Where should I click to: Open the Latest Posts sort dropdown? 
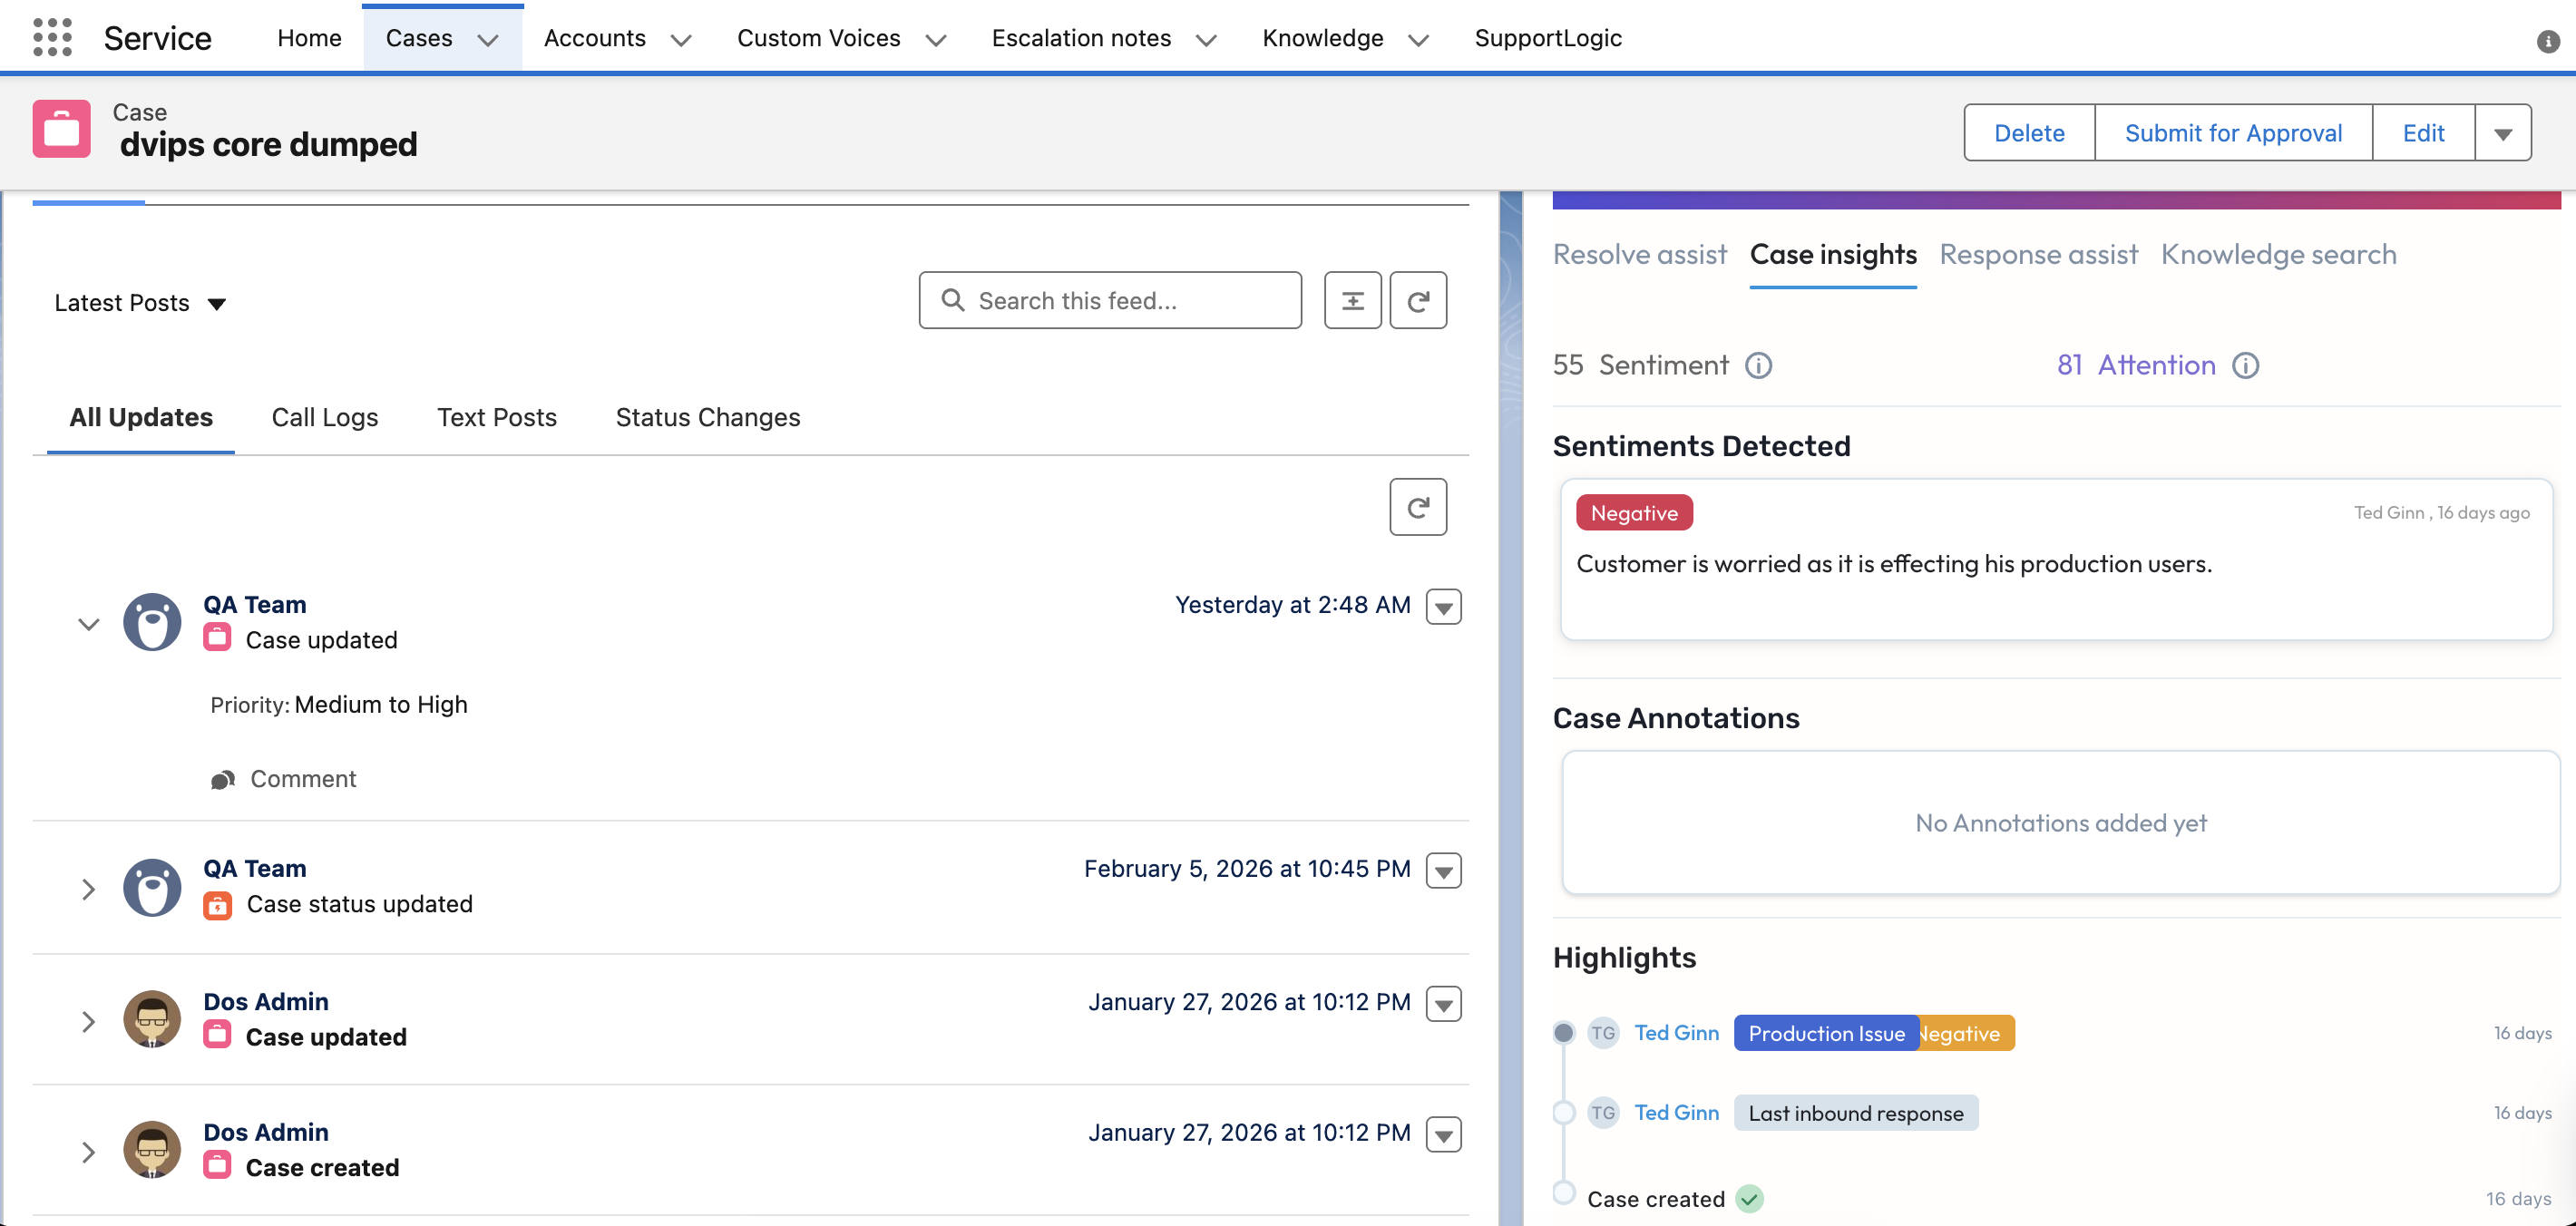[140, 303]
